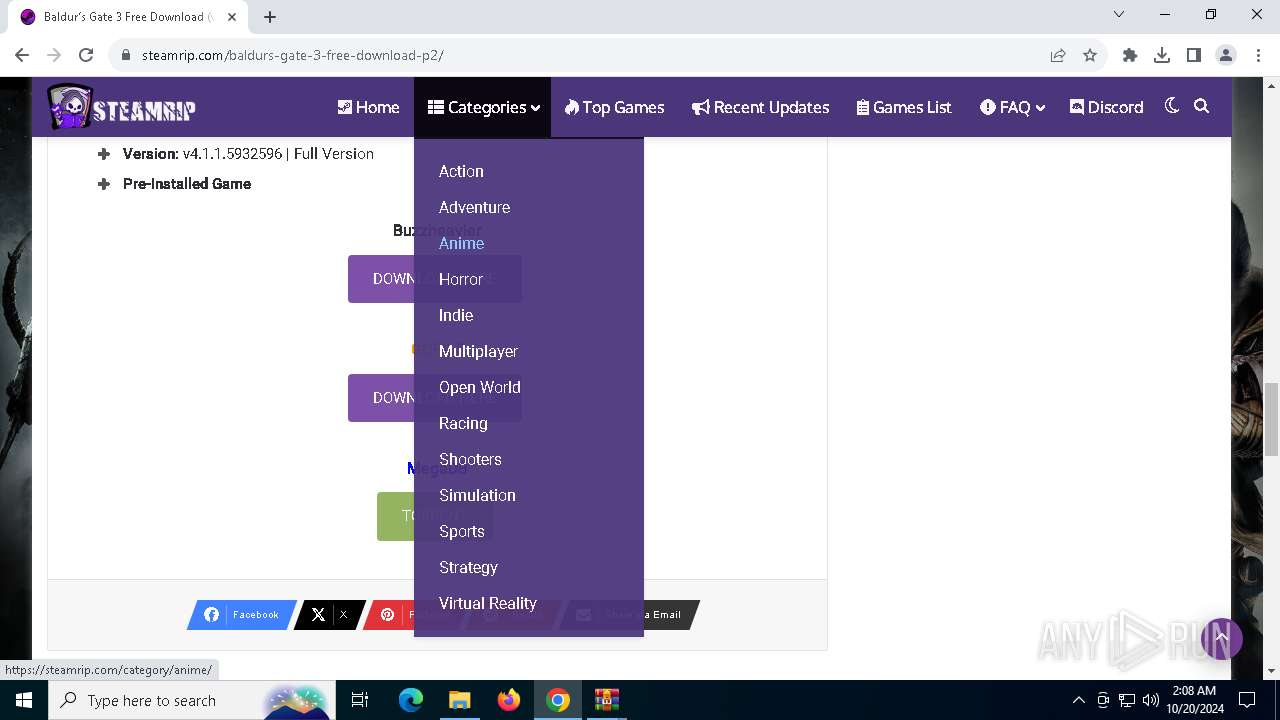Viewport: 1280px width, 720px height.
Task: Open WinRAR from taskbar
Action: (x=607, y=700)
